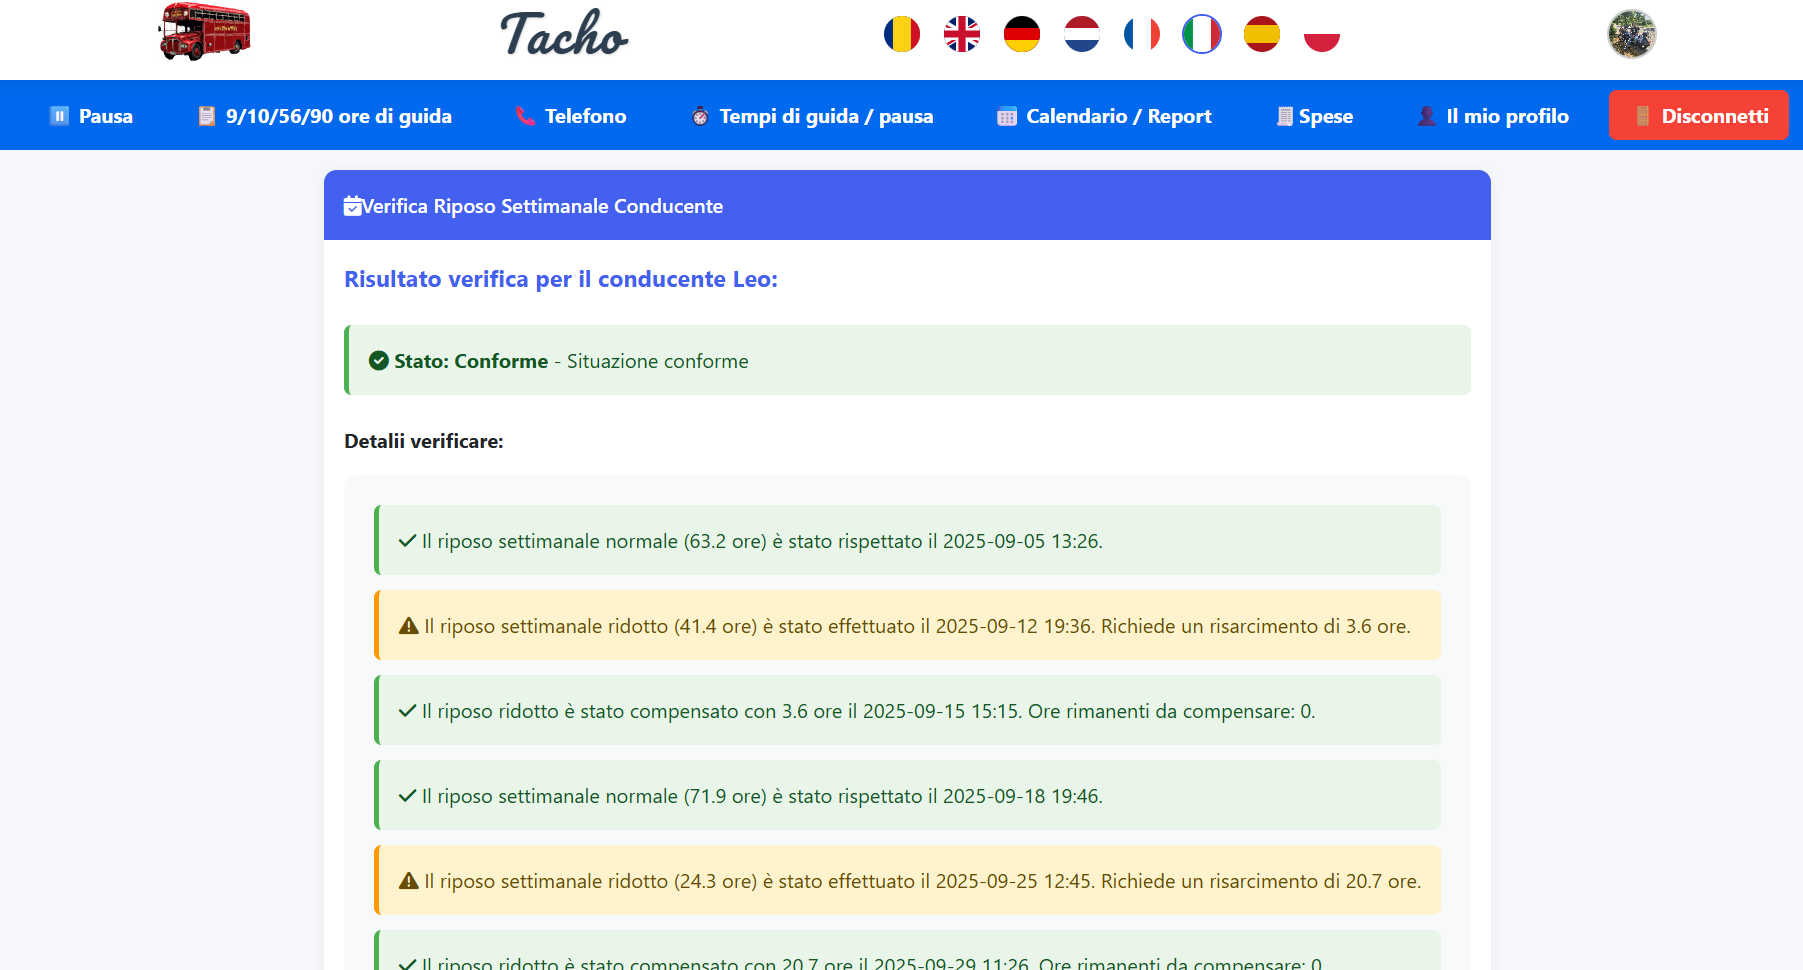Image resolution: width=1803 pixels, height=970 pixels.
Task: Open the Pausa menu item
Action: (91, 116)
